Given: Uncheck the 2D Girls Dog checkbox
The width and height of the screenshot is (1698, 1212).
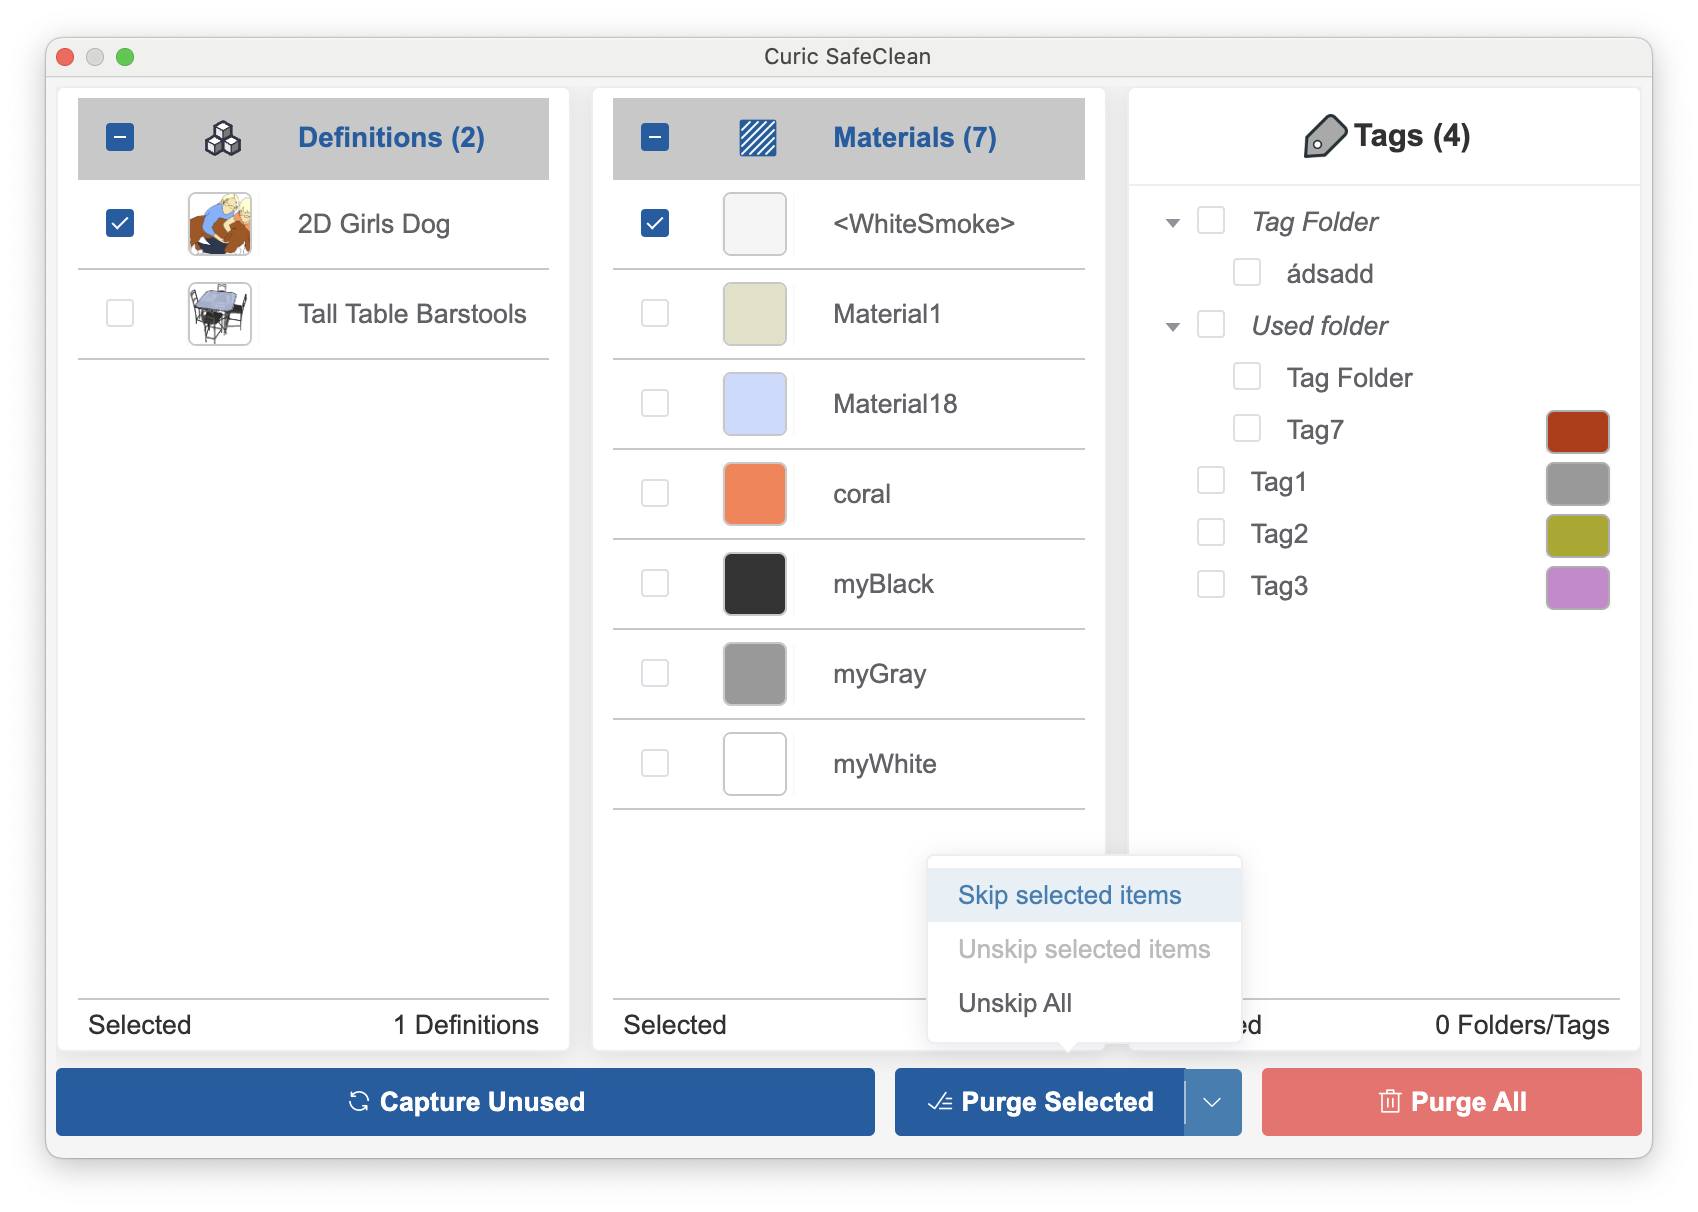Looking at the screenshot, I should [x=120, y=223].
